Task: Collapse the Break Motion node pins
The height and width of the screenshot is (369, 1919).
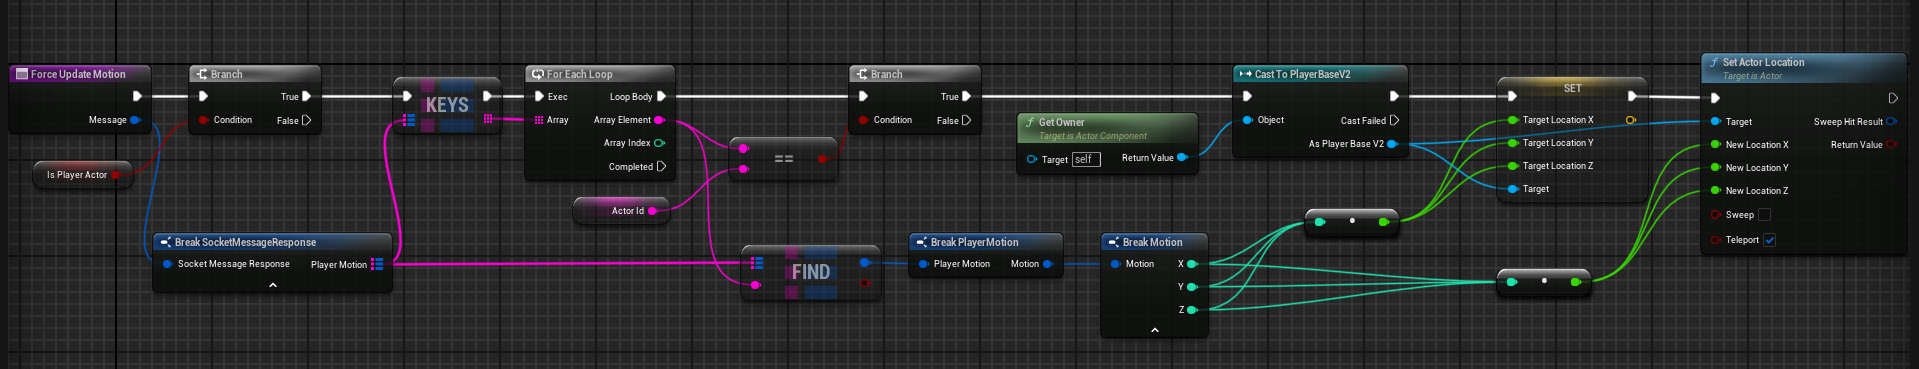Action: (1155, 330)
